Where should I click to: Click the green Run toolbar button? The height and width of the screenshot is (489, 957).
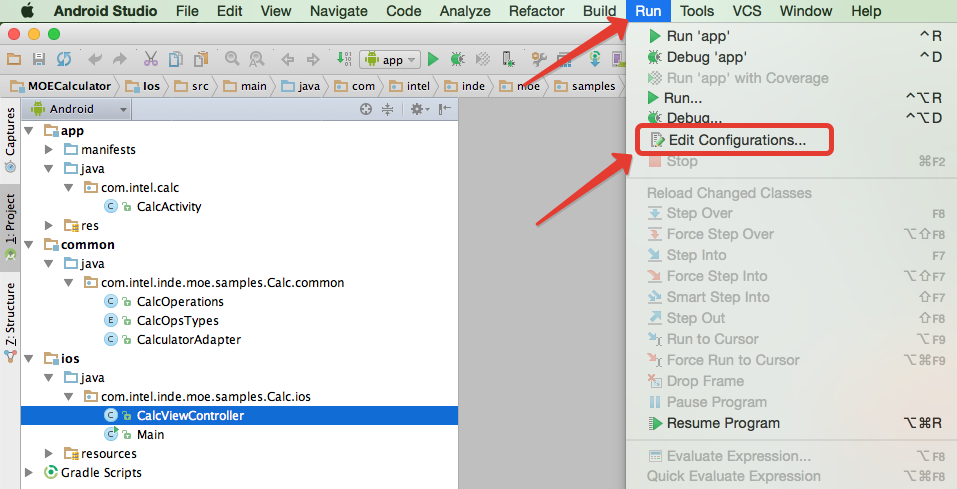433,59
